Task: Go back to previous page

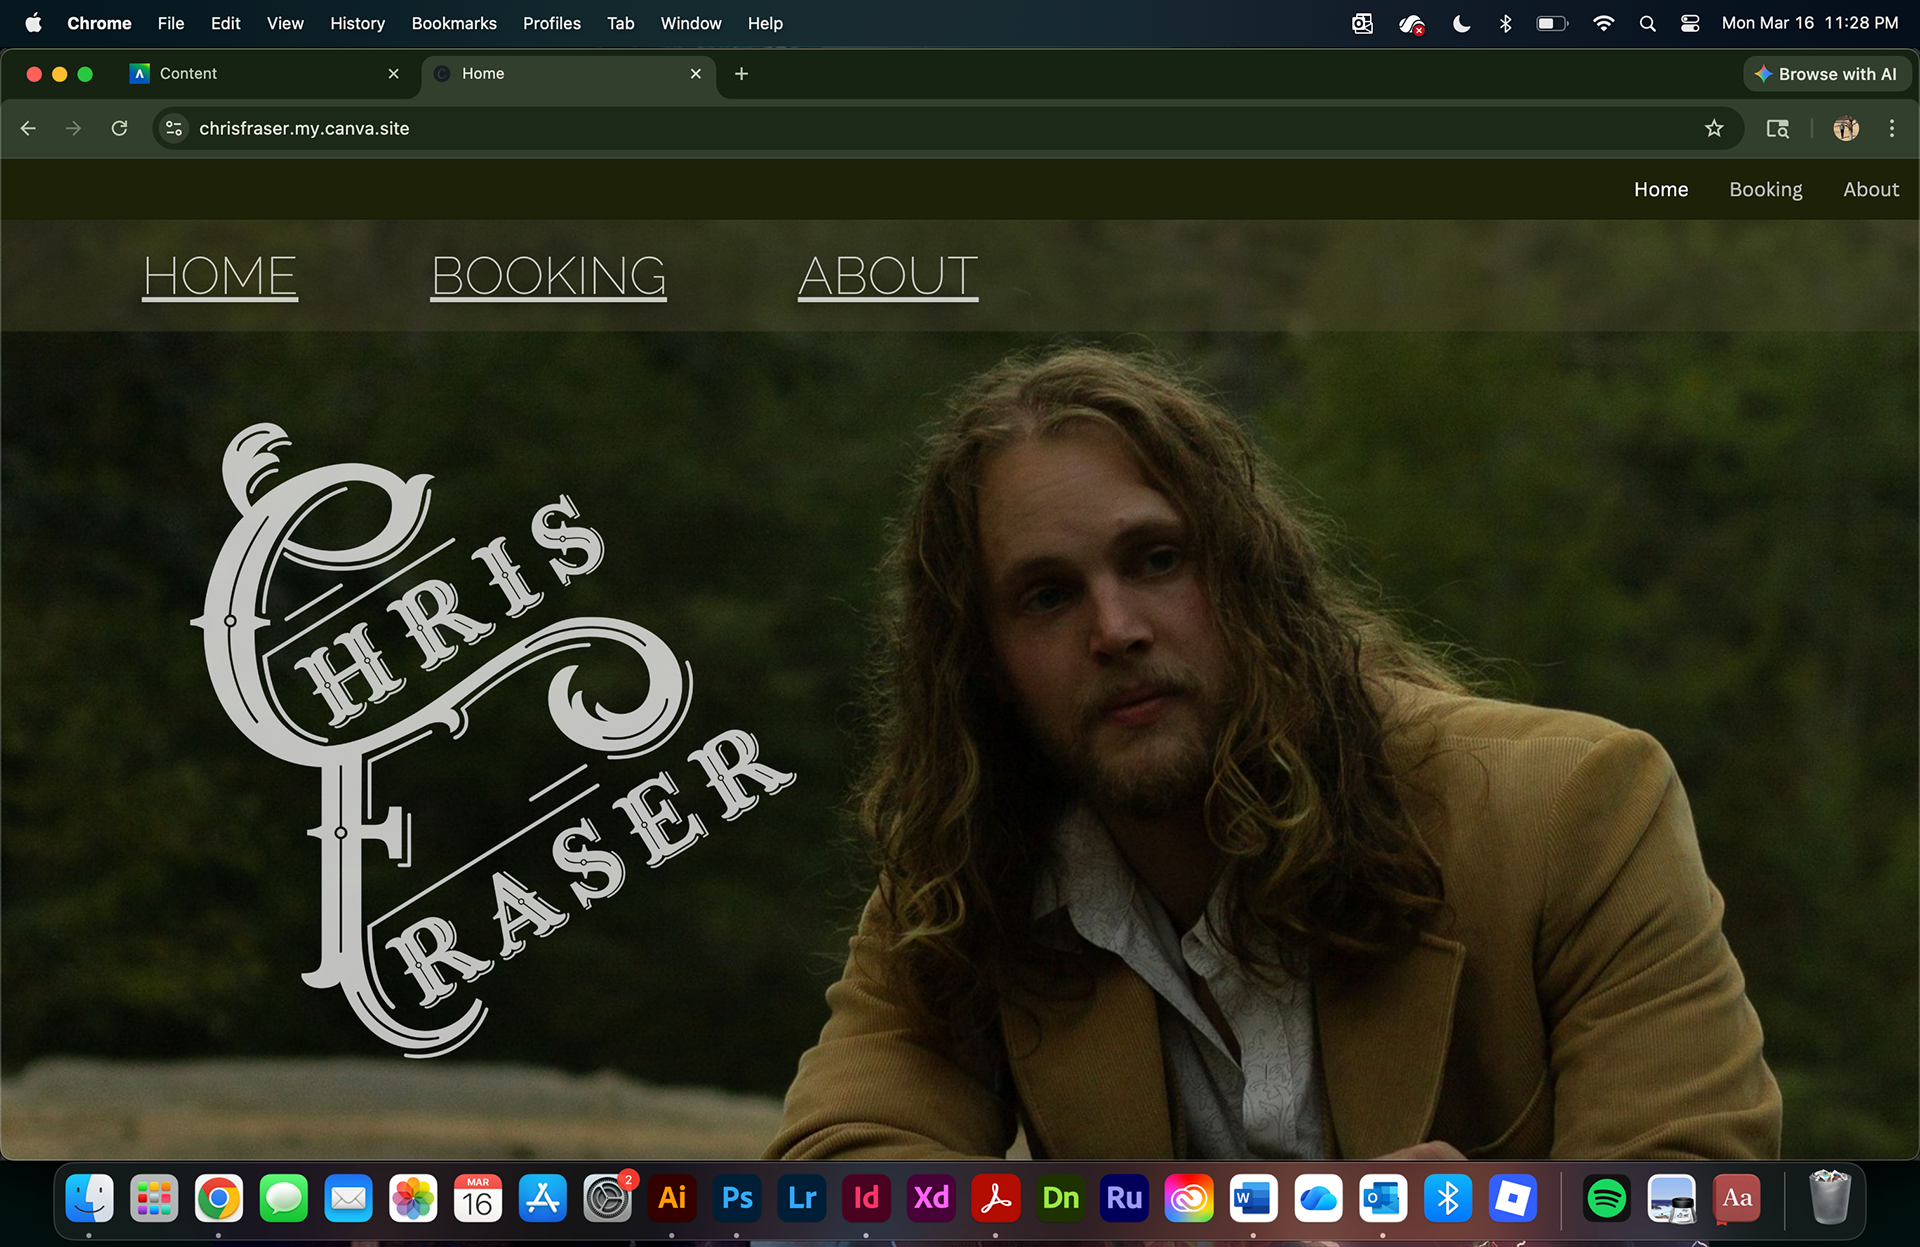Action: (x=28, y=128)
